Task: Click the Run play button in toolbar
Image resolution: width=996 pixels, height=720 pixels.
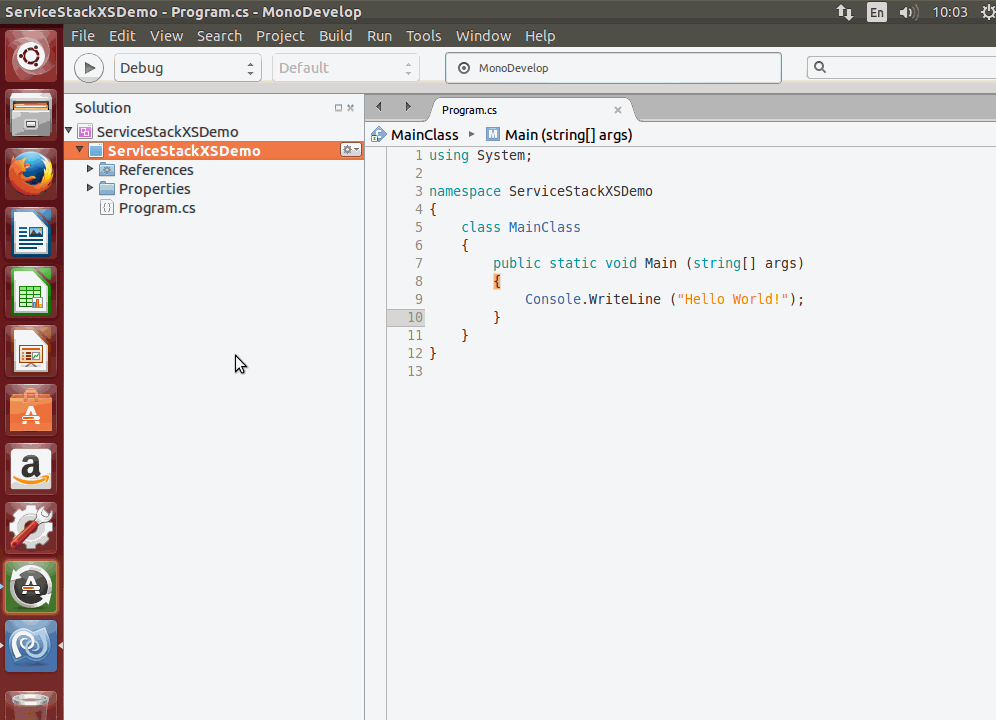Action: (89, 68)
